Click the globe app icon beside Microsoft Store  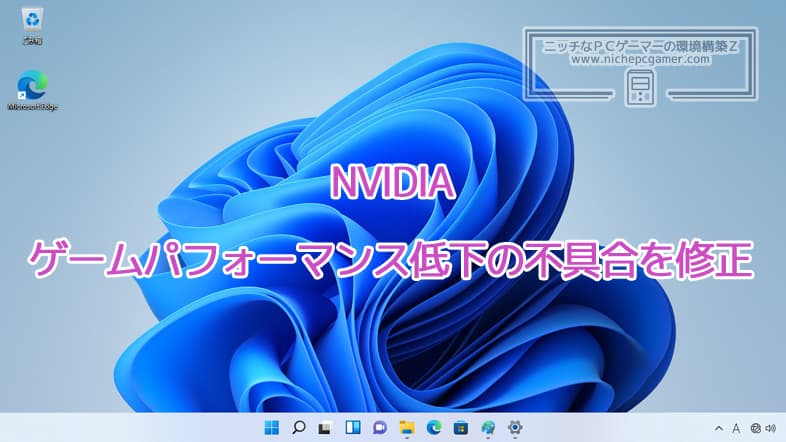pyautogui.click(x=488, y=428)
